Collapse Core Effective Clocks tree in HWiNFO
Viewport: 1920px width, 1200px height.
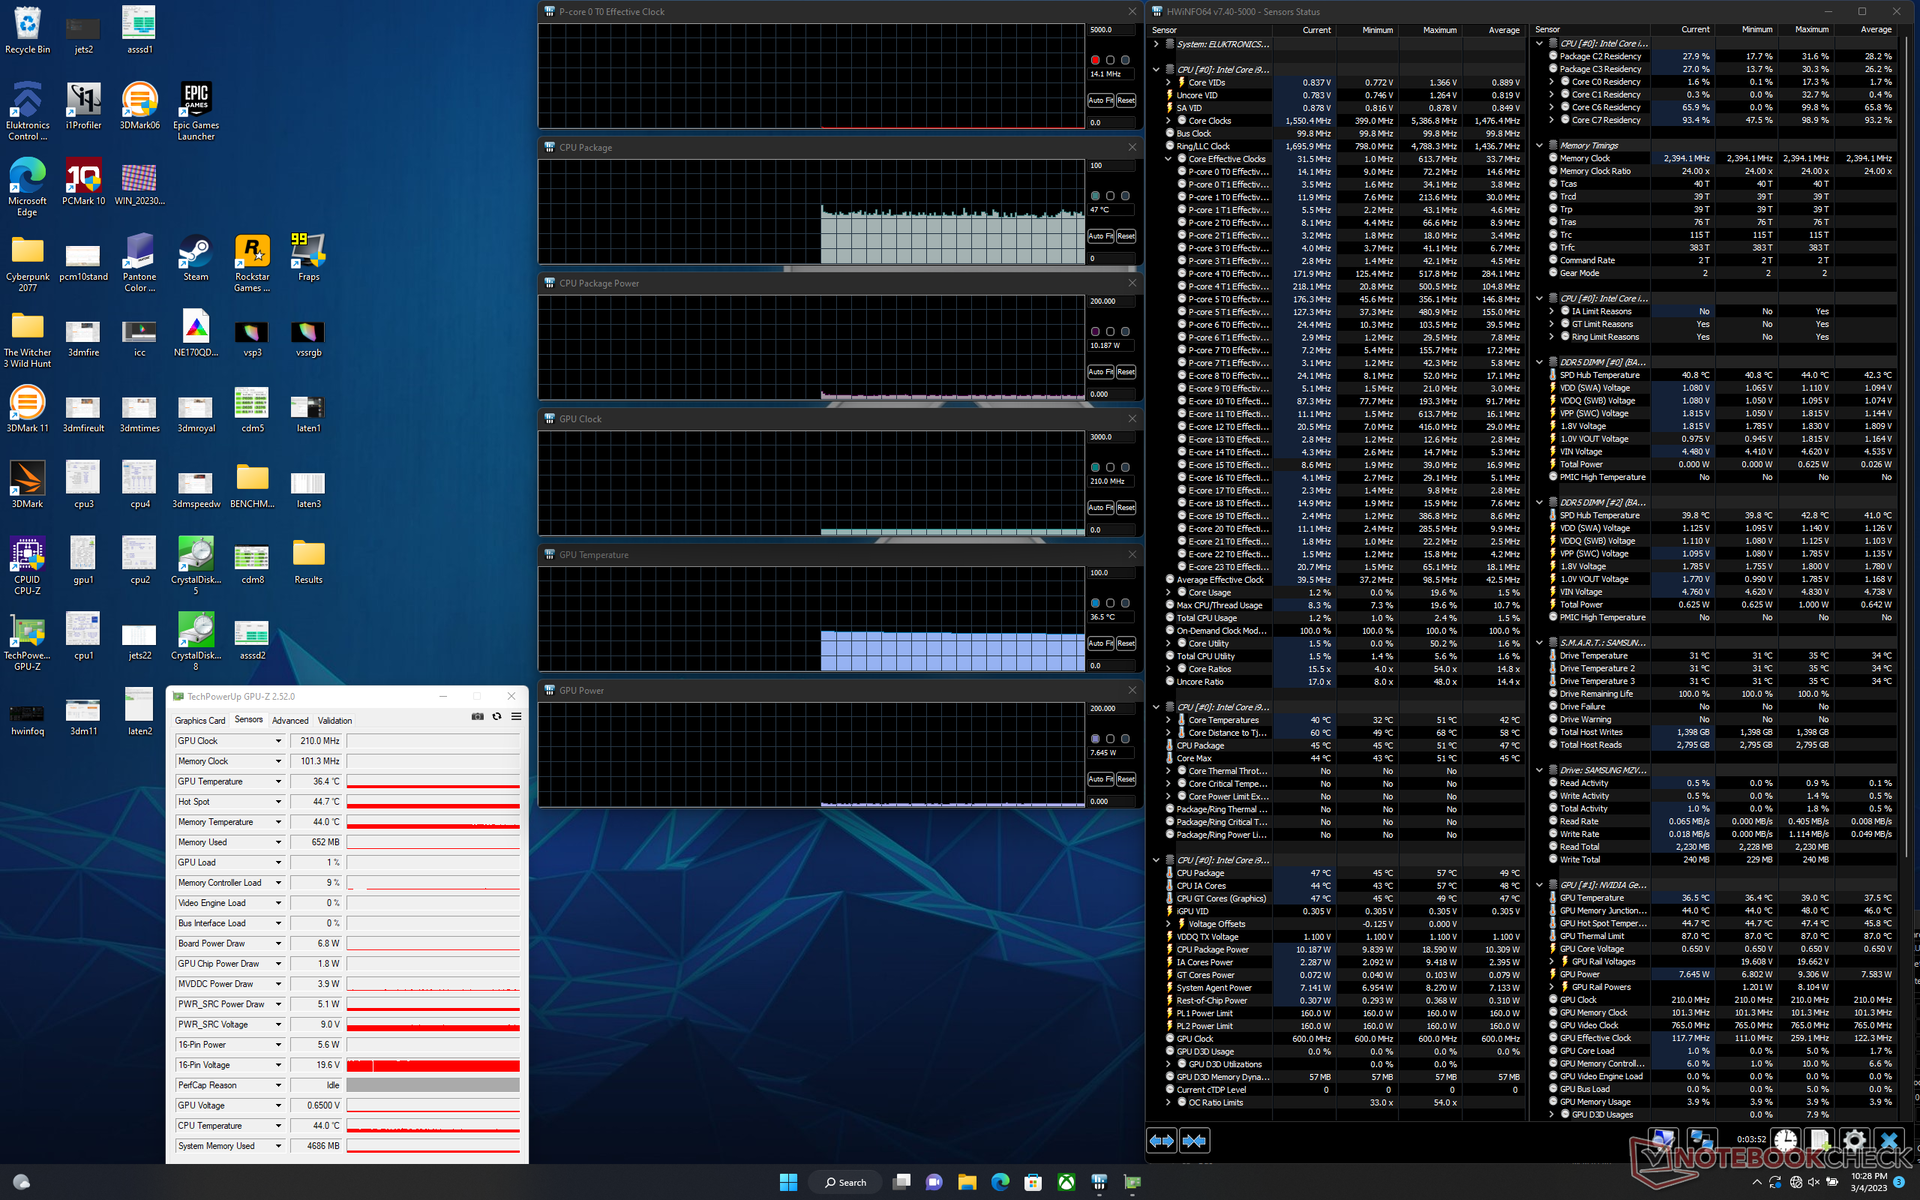[x=1169, y=159]
